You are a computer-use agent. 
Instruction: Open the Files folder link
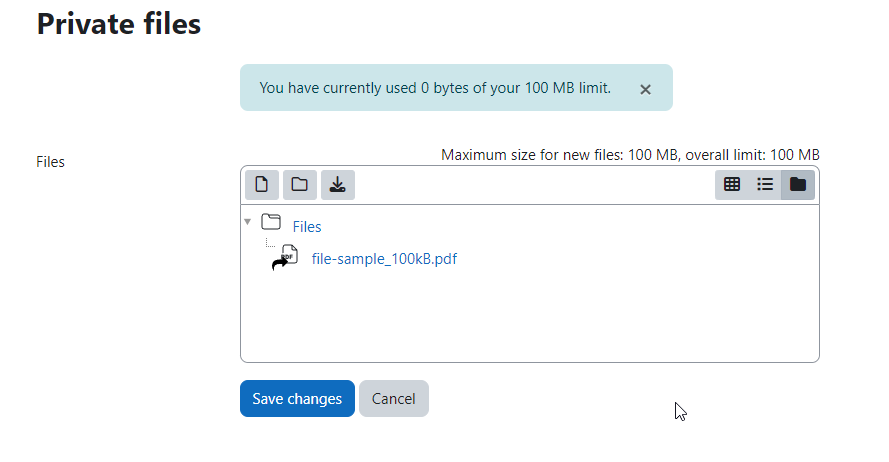point(307,227)
